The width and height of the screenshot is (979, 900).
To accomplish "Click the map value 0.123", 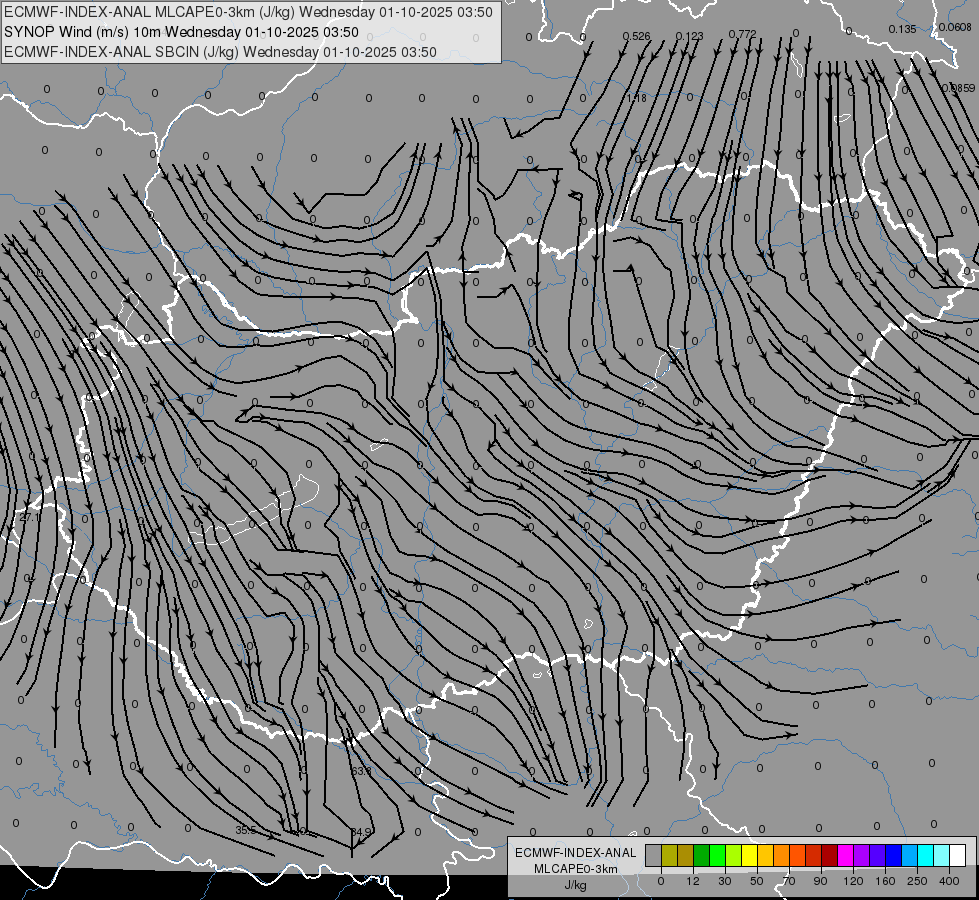I will click(689, 36).
